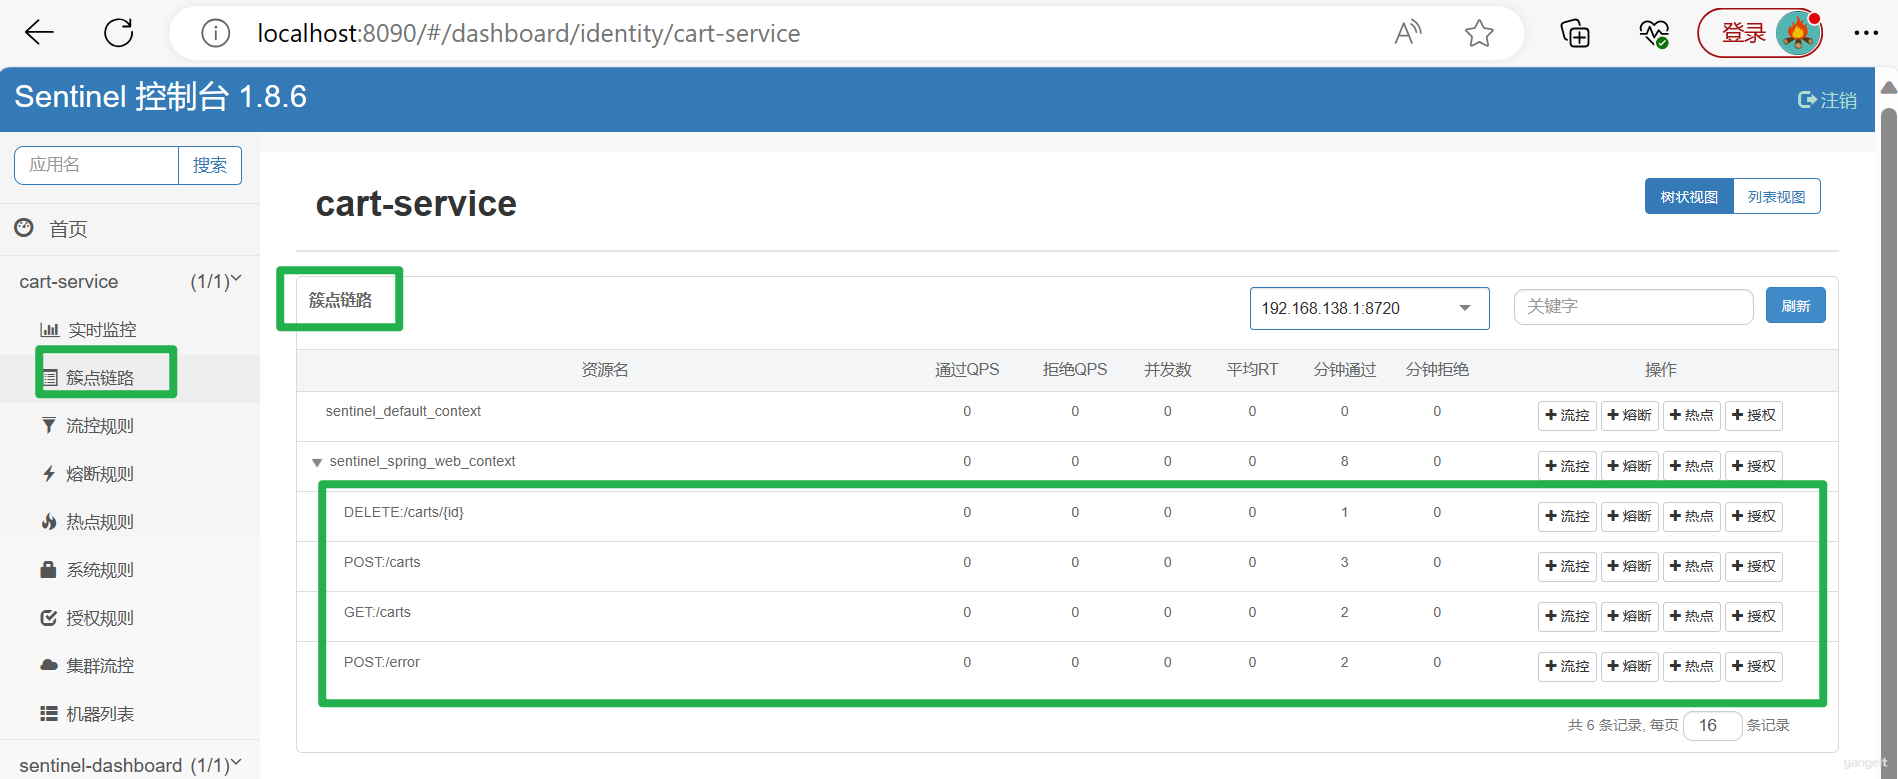Add 流控 rule for GET:/carts

(1567, 616)
